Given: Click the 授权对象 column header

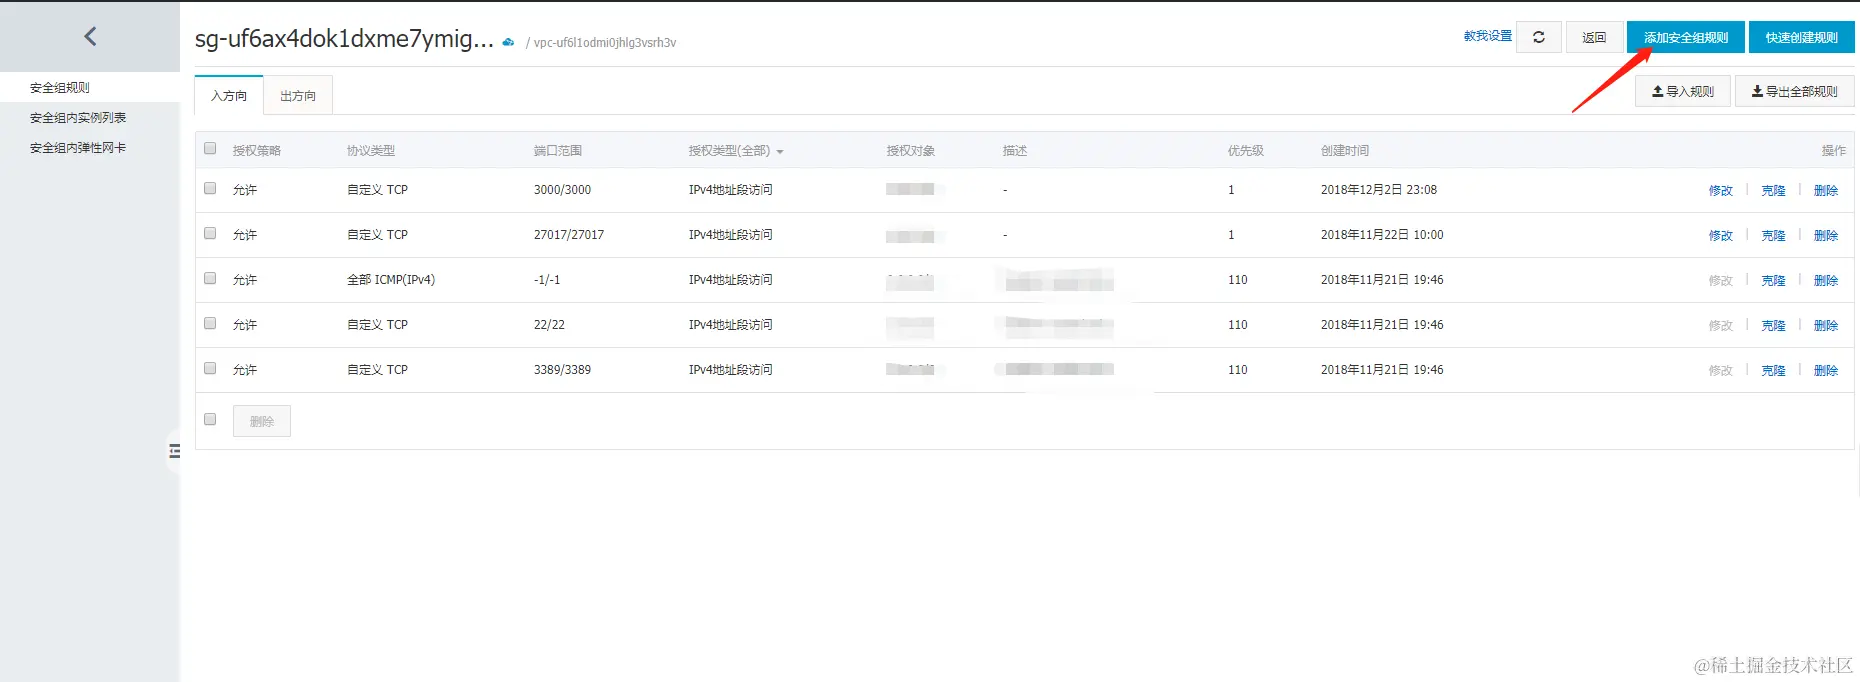Looking at the screenshot, I should (x=911, y=151).
